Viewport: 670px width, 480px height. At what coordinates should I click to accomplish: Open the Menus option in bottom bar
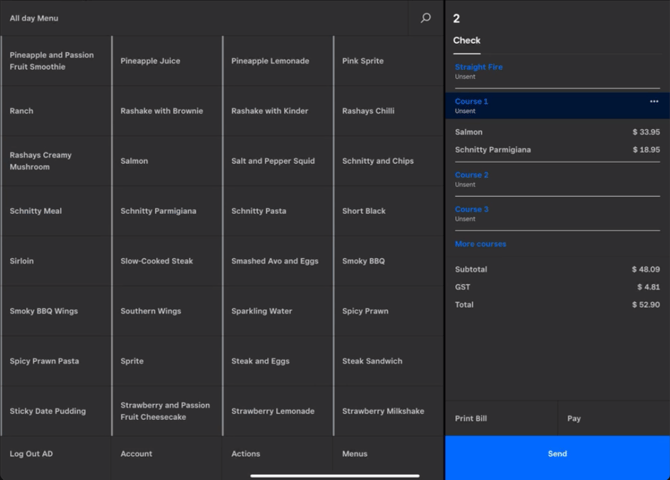[355, 454]
